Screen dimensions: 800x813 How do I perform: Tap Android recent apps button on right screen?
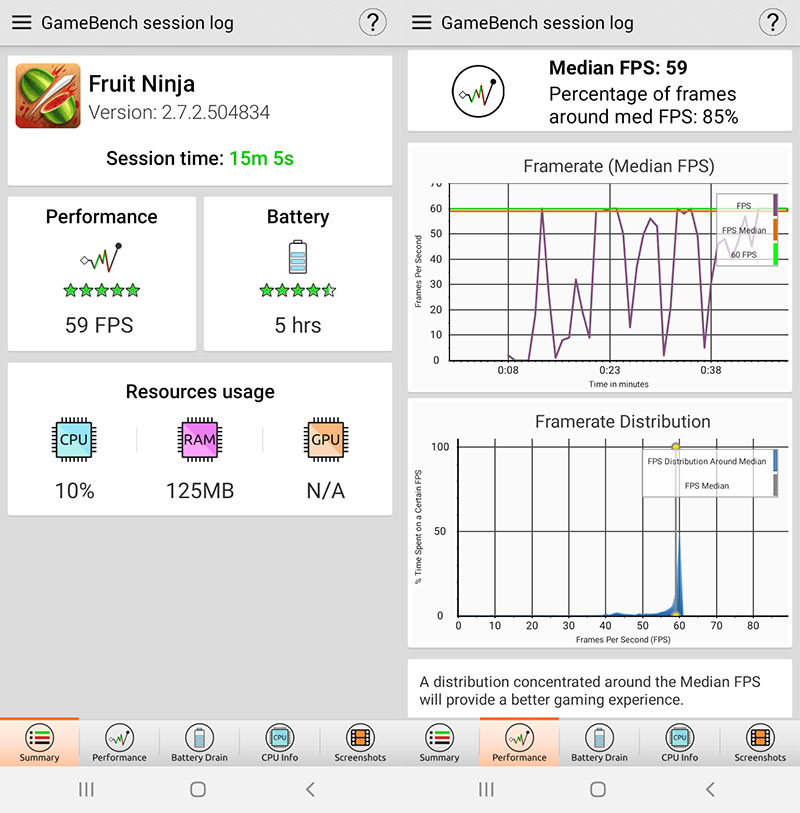pyautogui.click(x=486, y=790)
